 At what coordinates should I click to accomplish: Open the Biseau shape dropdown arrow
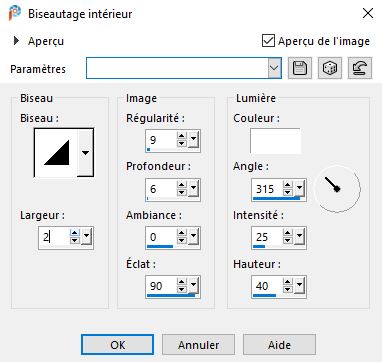point(85,153)
